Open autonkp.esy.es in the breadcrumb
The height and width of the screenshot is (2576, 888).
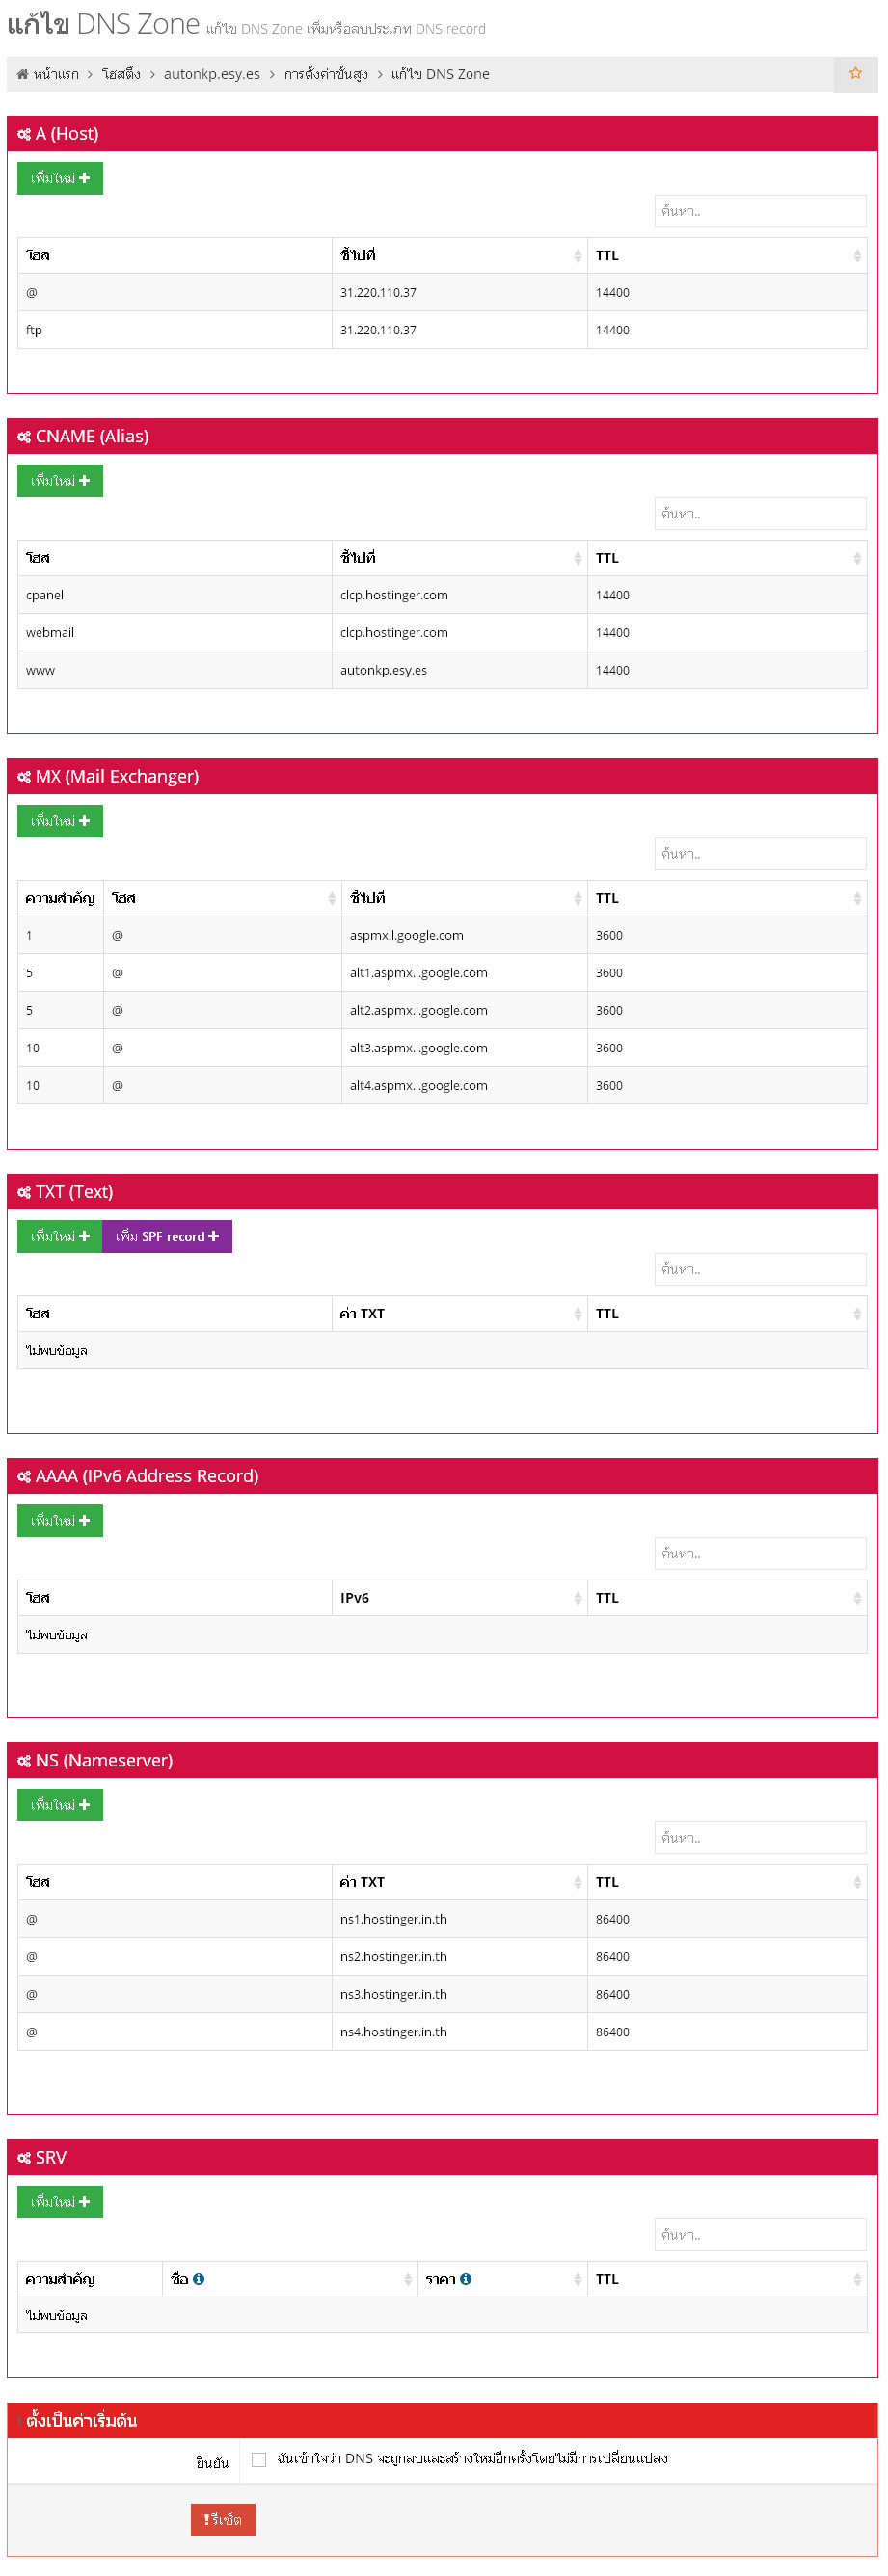(212, 74)
